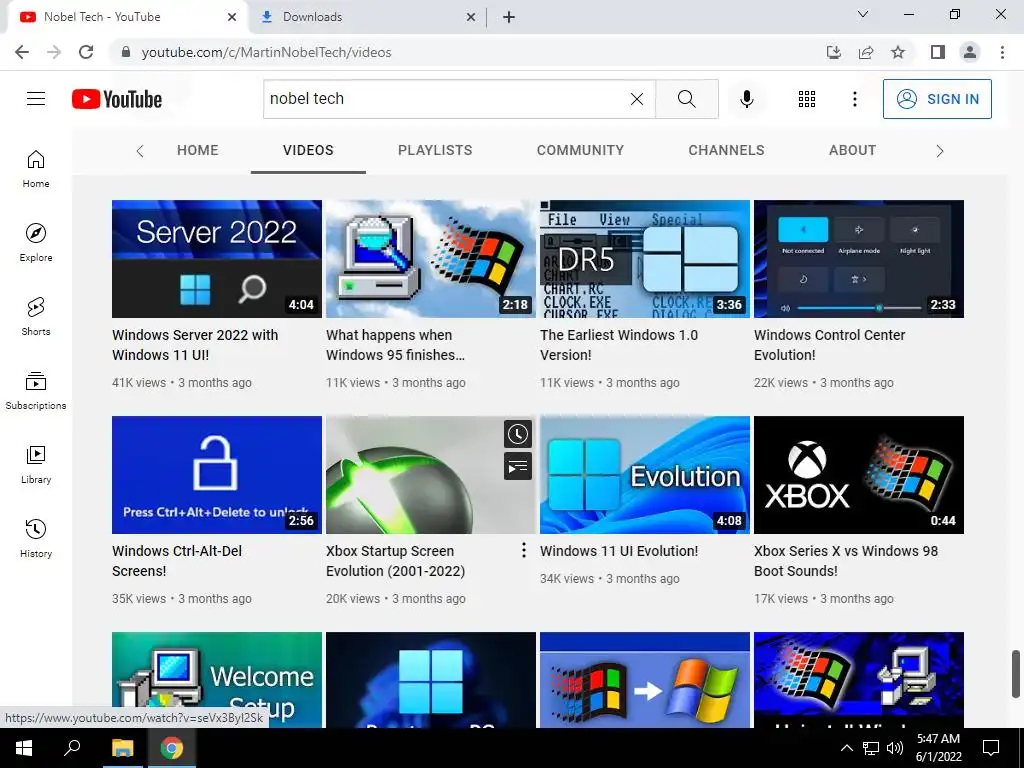Open Control Center Evolution thumbnail
This screenshot has width=1024, height=768.
(x=859, y=259)
